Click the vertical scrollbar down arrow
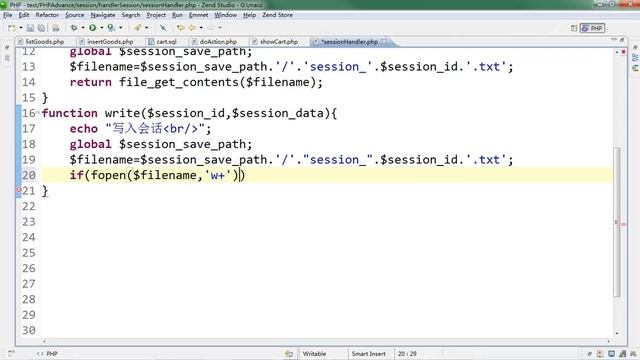Viewport: 640px width, 360px height. click(617, 333)
